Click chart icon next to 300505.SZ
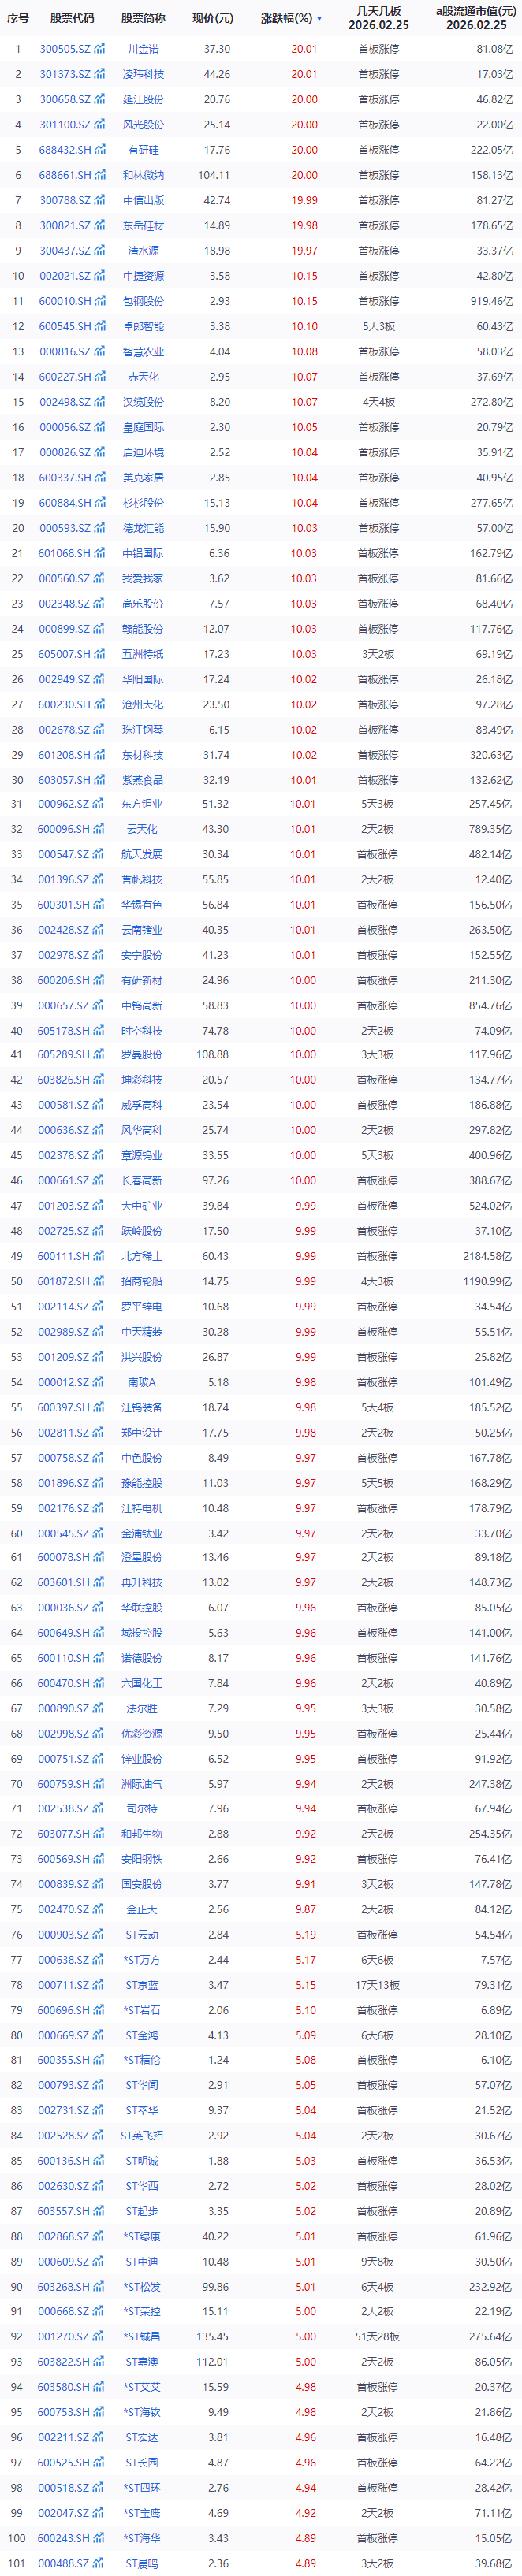The width and height of the screenshot is (522, 2576). click(x=99, y=49)
